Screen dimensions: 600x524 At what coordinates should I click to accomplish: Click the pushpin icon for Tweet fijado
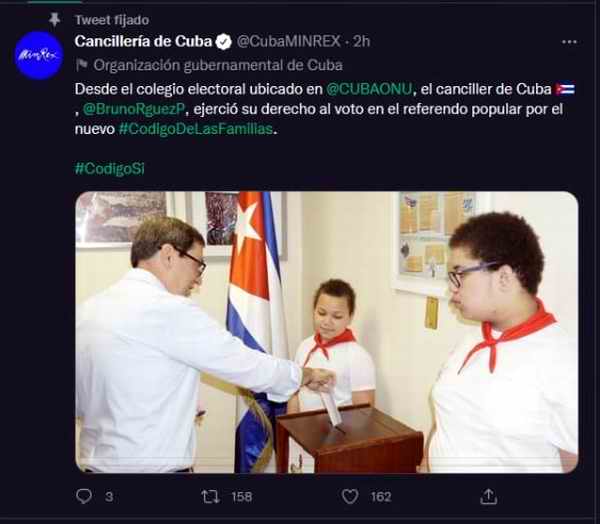coord(55,19)
